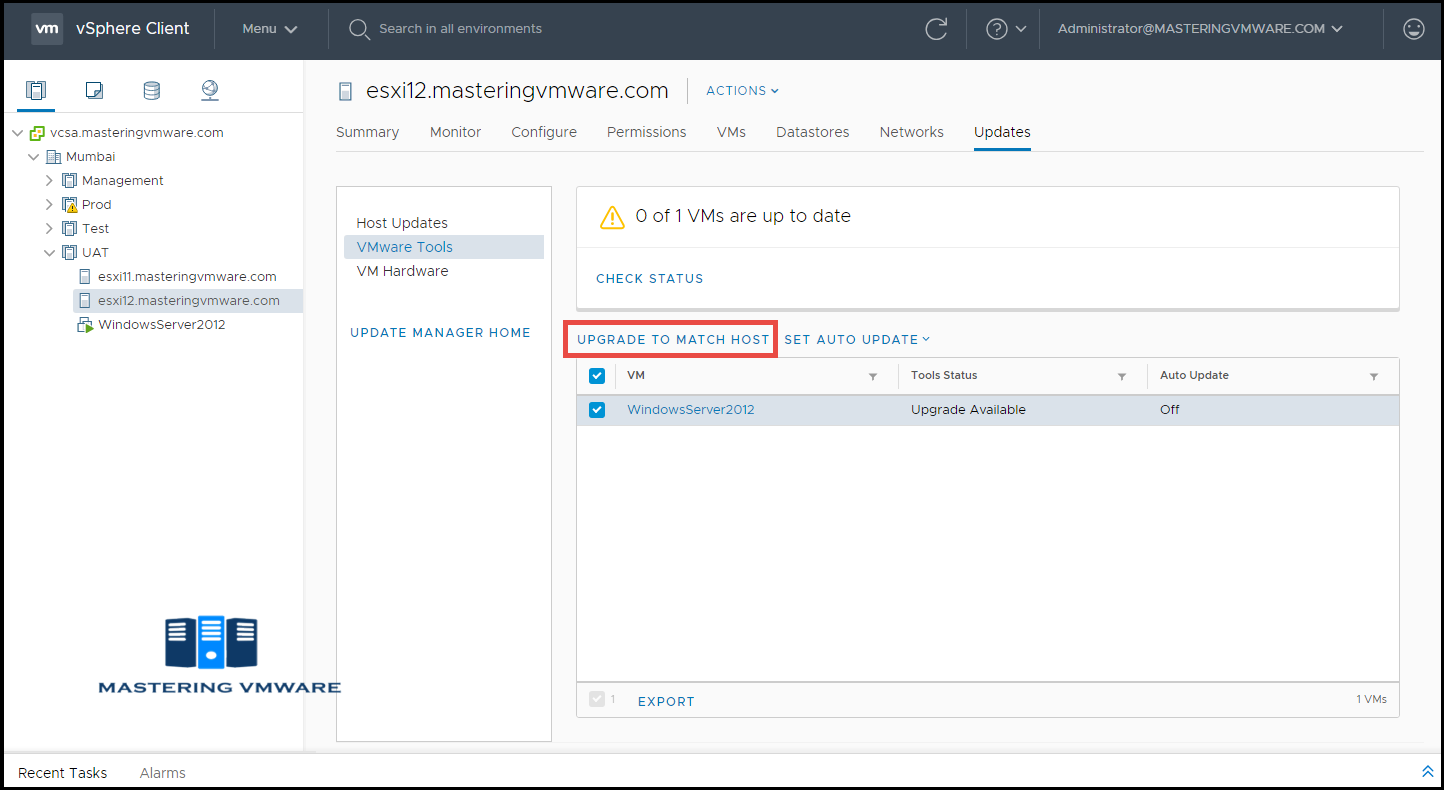Image resolution: width=1444 pixels, height=790 pixels.
Task: Click the datacenter icon beside Mumbai
Action: pos(53,157)
